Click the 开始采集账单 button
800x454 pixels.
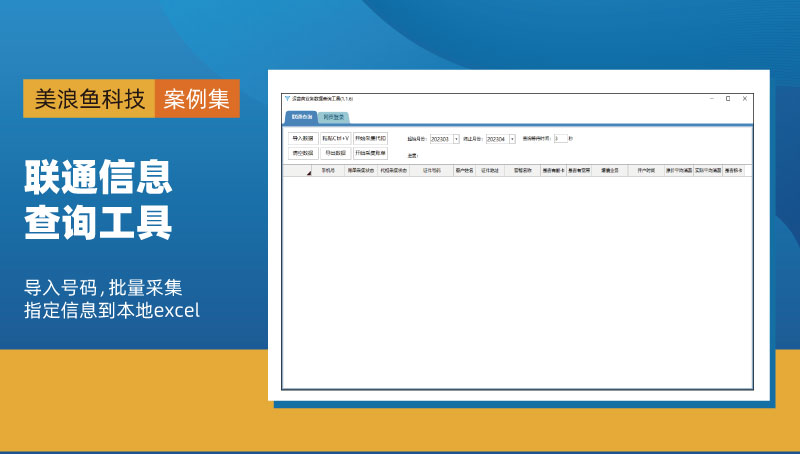coord(370,153)
